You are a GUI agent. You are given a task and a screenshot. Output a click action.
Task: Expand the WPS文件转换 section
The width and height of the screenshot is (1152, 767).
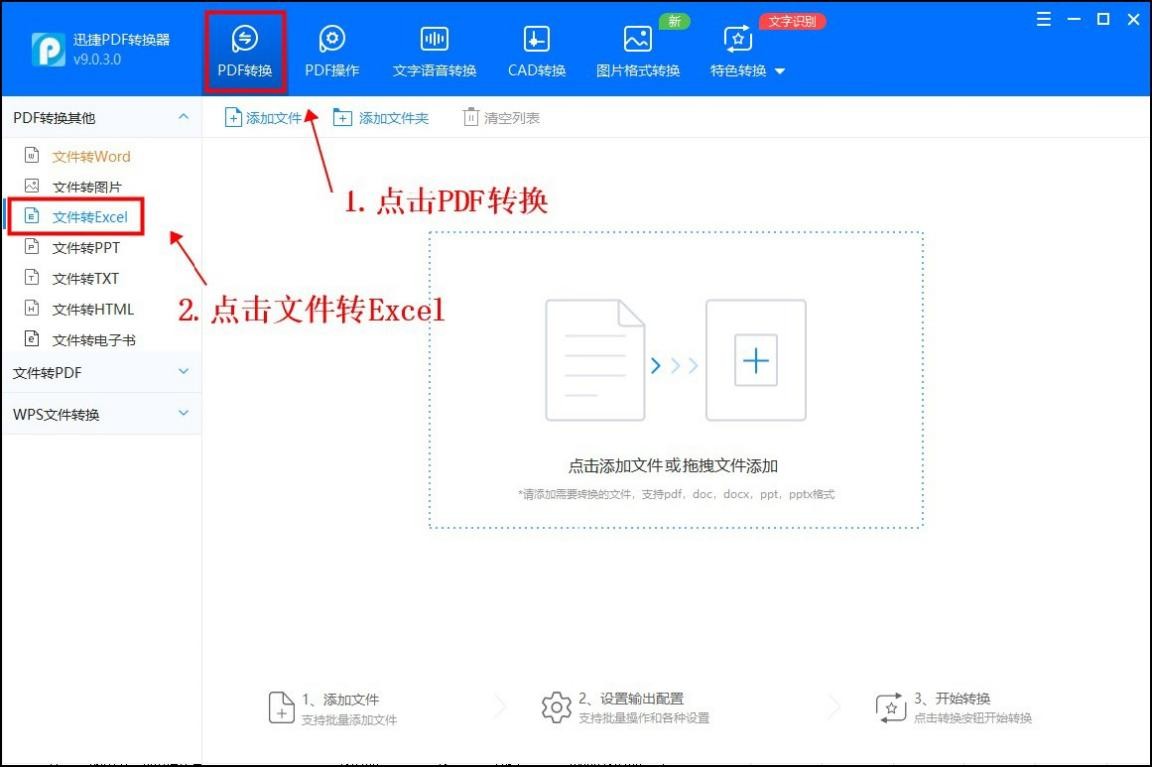click(x=184, y=414)
